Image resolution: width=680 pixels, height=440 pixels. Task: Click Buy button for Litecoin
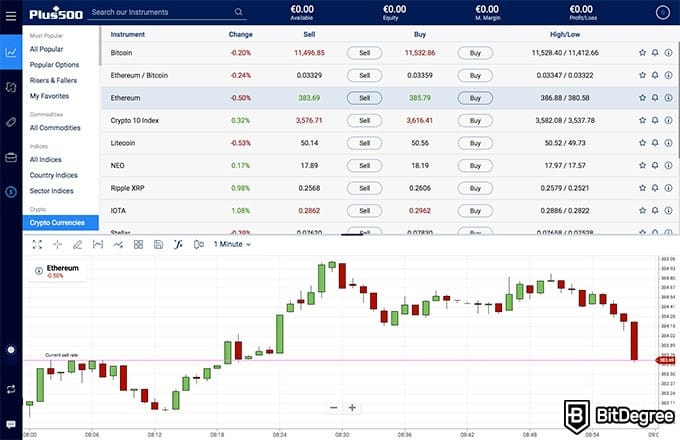coord(475,143)
